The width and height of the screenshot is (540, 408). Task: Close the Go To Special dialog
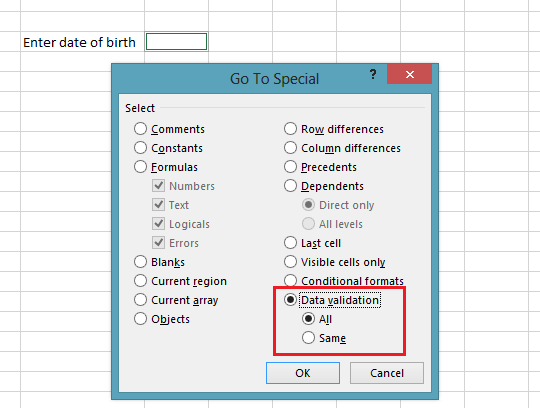click(x=409, y=74)
